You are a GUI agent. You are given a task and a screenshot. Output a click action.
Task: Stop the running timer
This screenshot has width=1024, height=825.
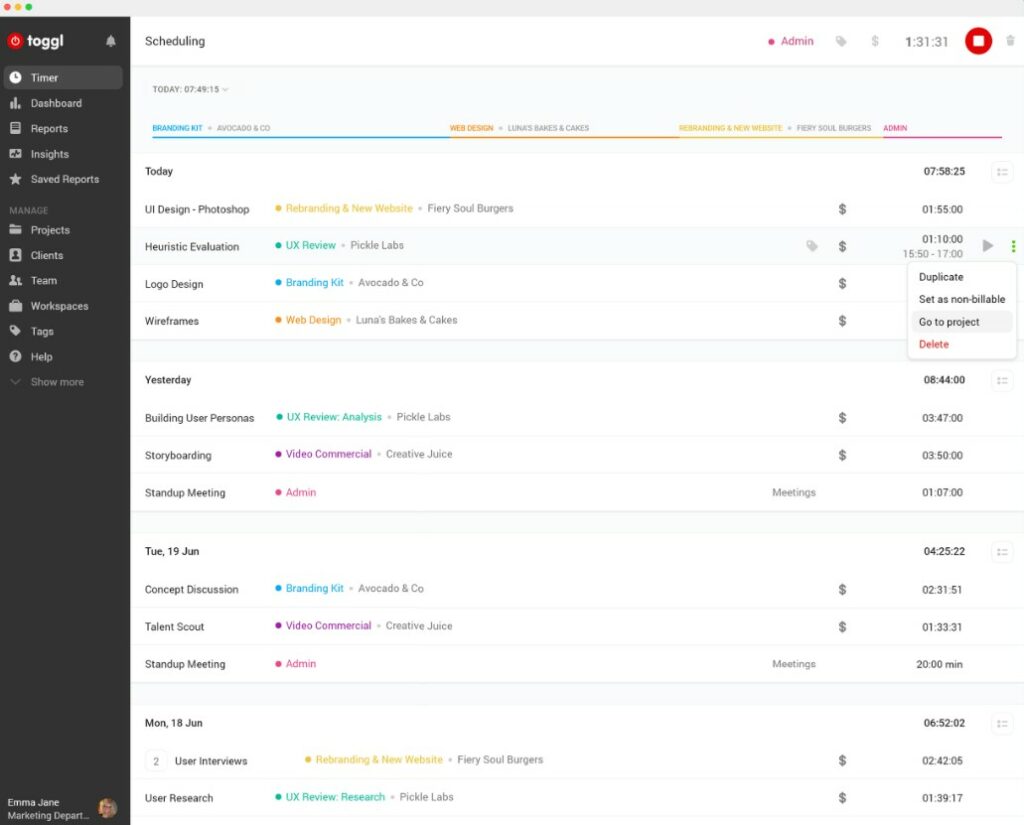click(978, 41)
